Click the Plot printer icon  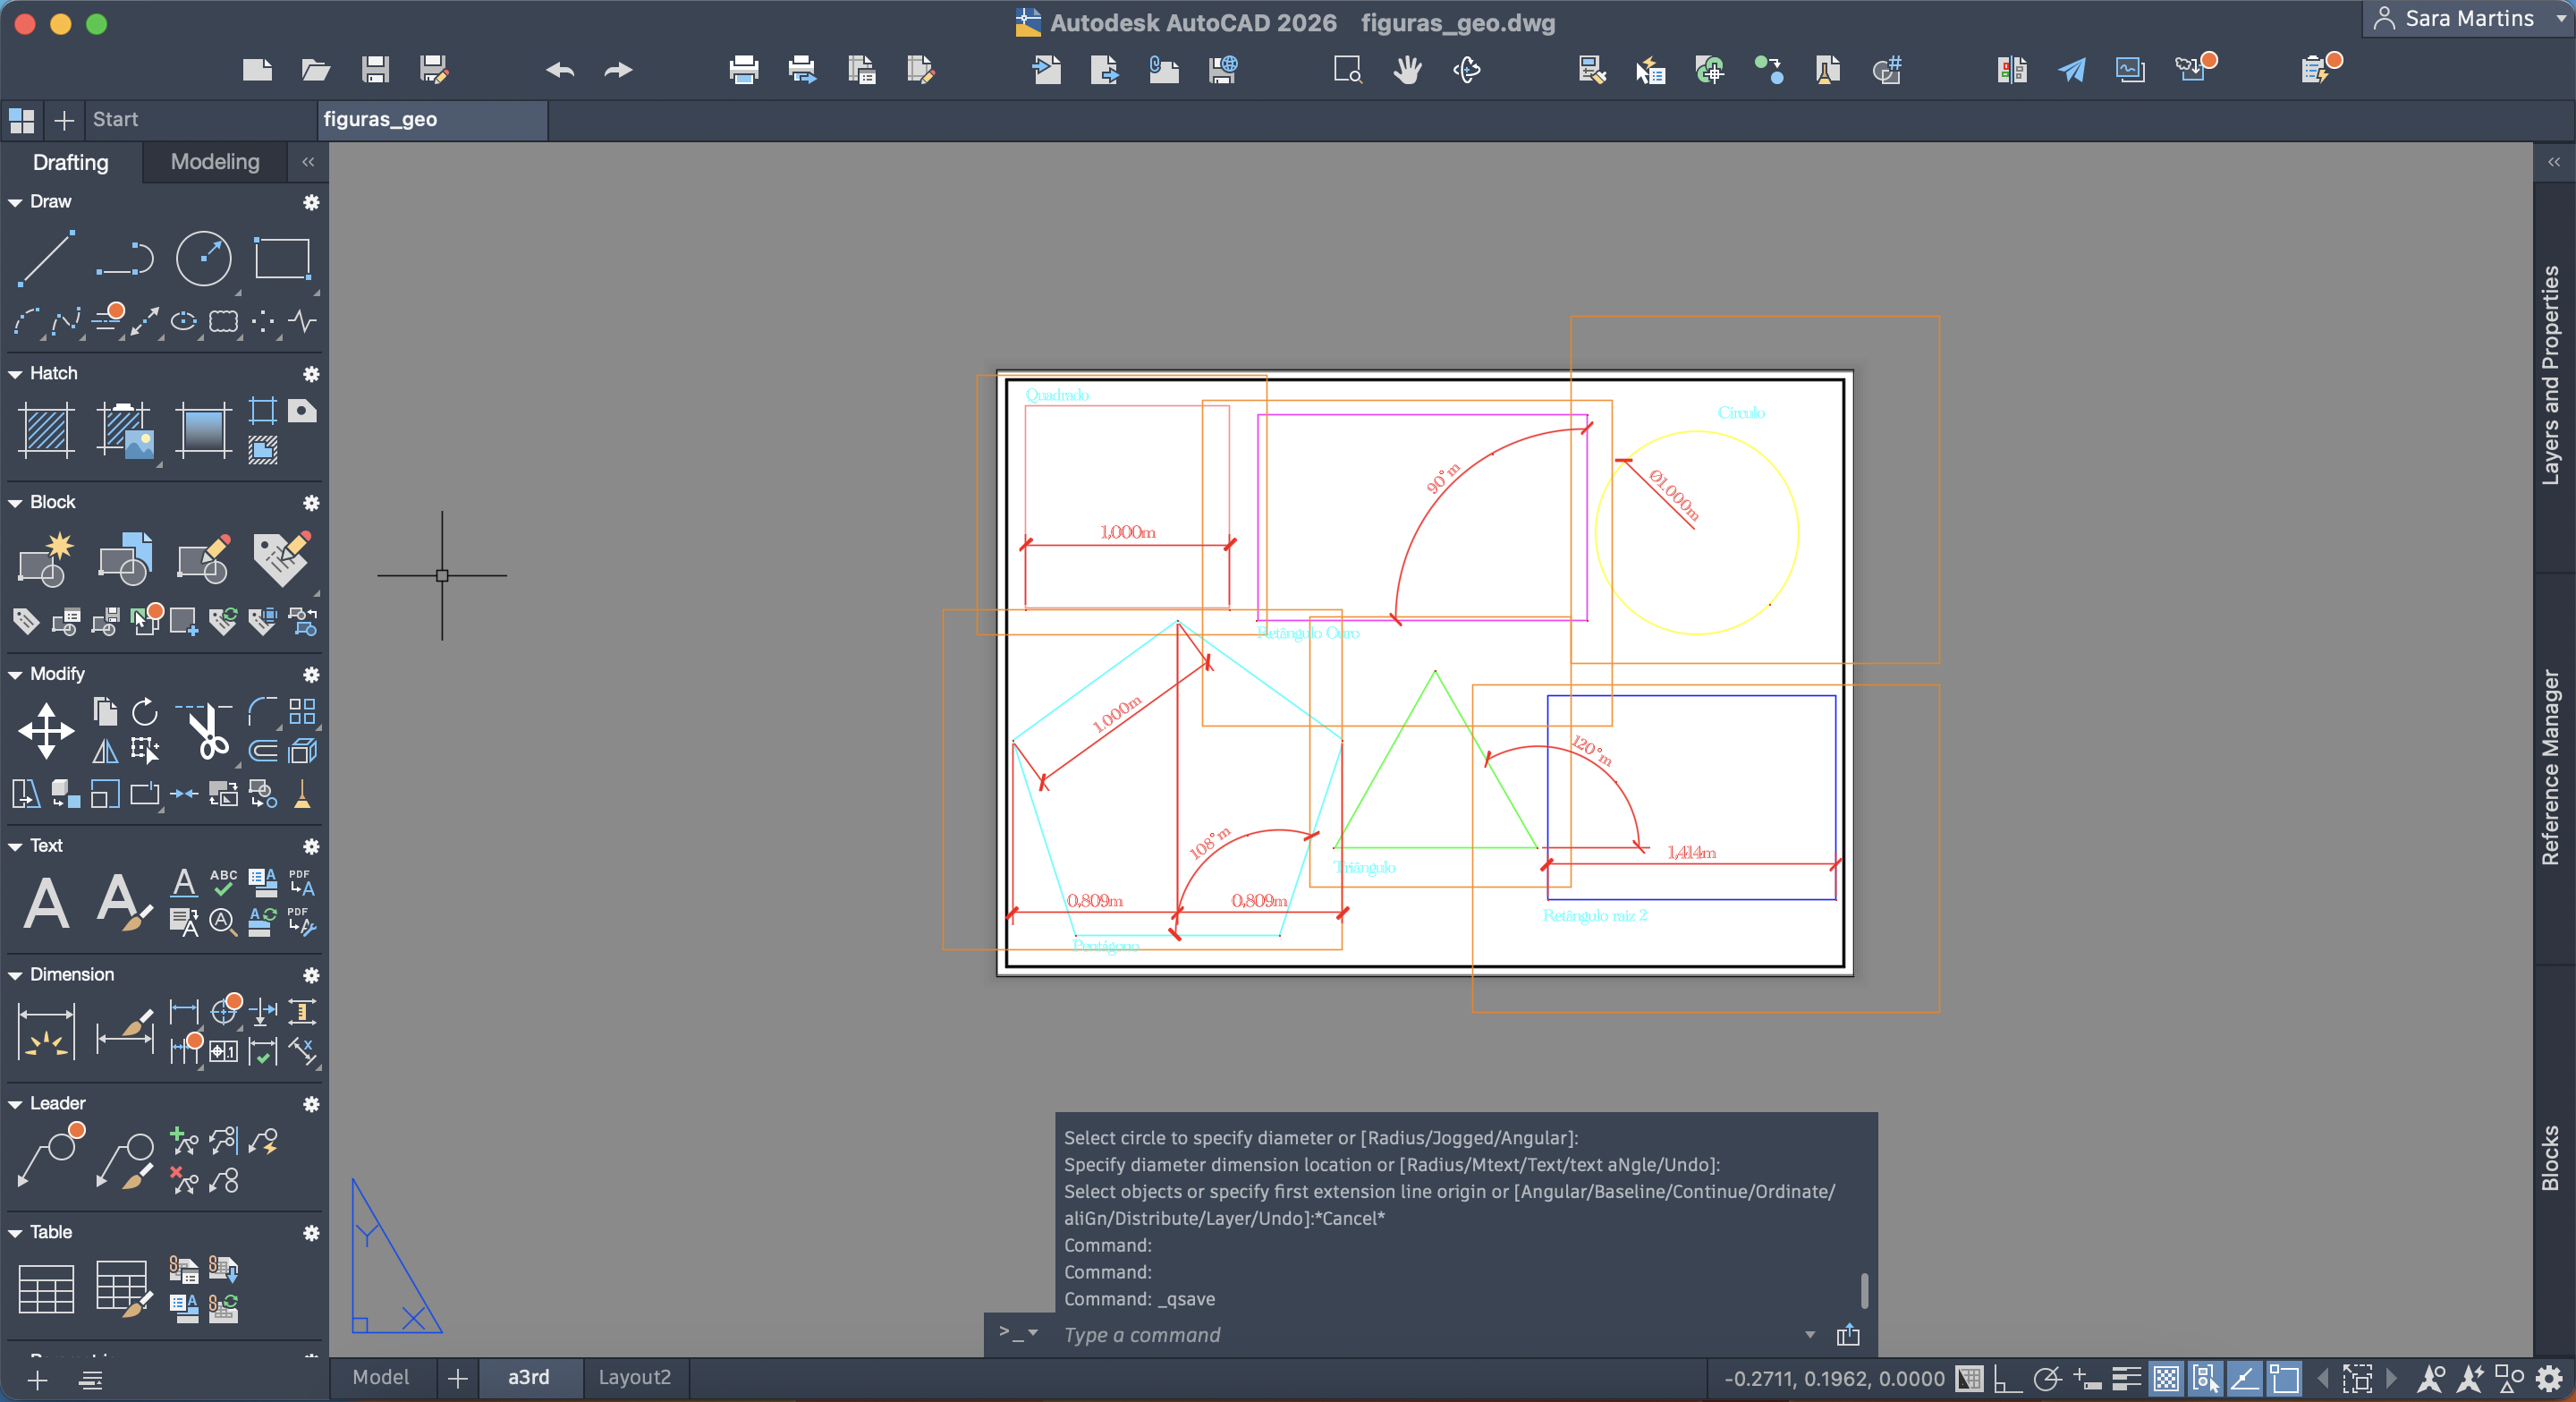click(x=743, y=70)
